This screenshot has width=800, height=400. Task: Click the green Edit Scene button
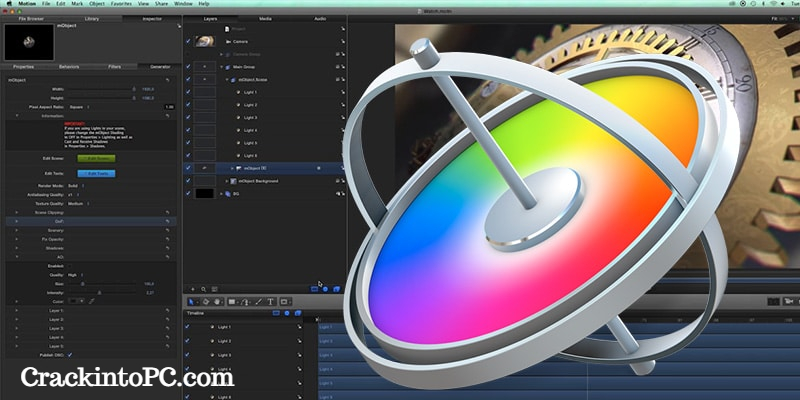tap(96, 159)
